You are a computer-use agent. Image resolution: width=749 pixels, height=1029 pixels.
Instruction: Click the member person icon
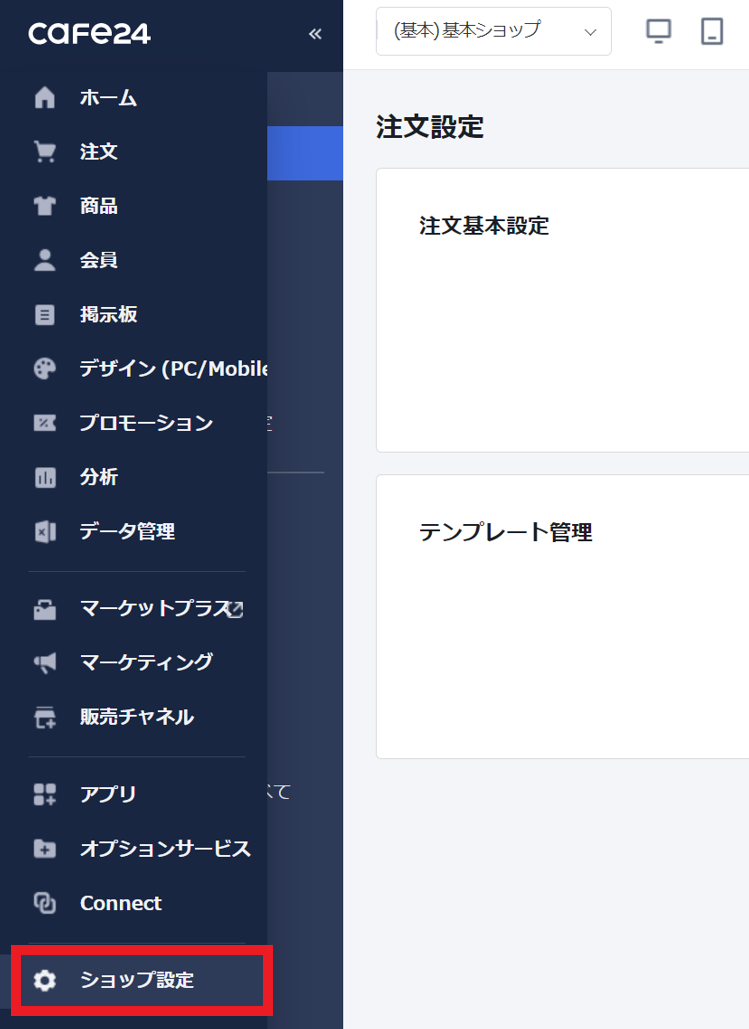[x=45, y=260]
